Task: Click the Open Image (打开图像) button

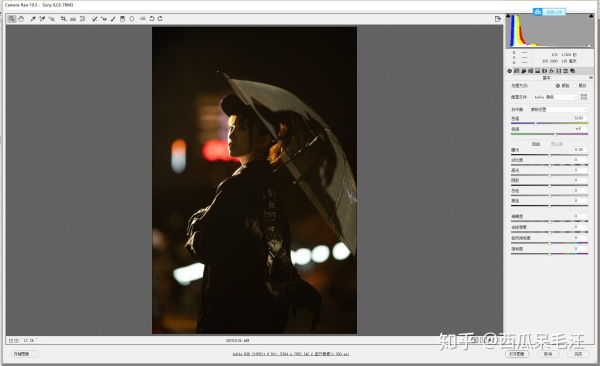Action: (x=517, y=354)
